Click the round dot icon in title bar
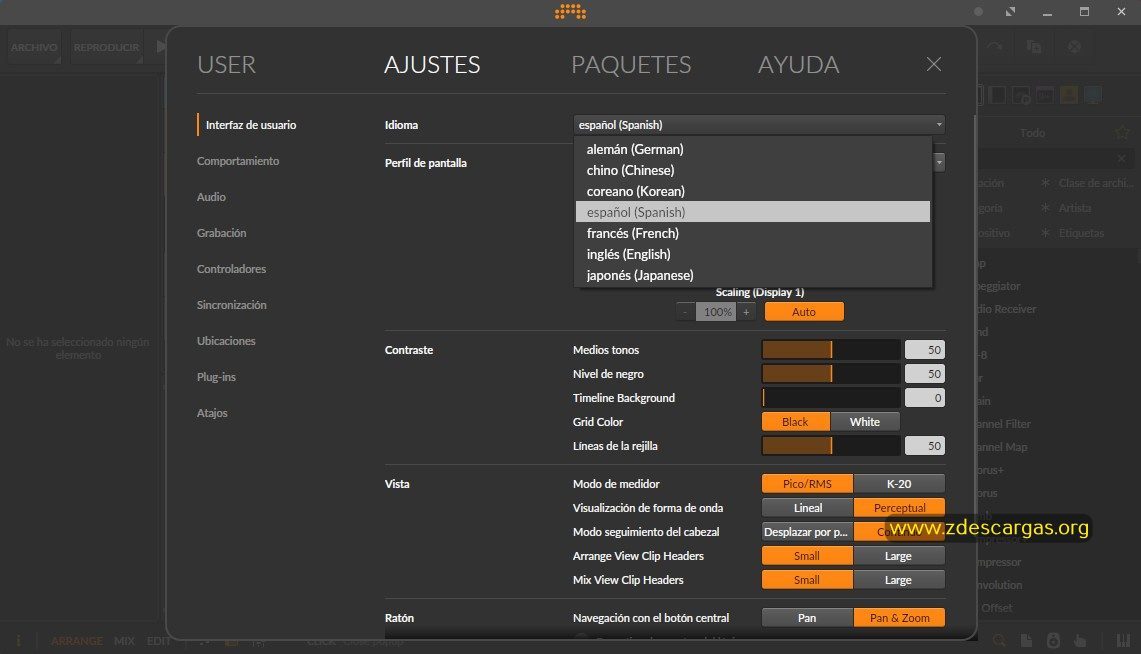The image size is (1141, 654). point(979,12)
